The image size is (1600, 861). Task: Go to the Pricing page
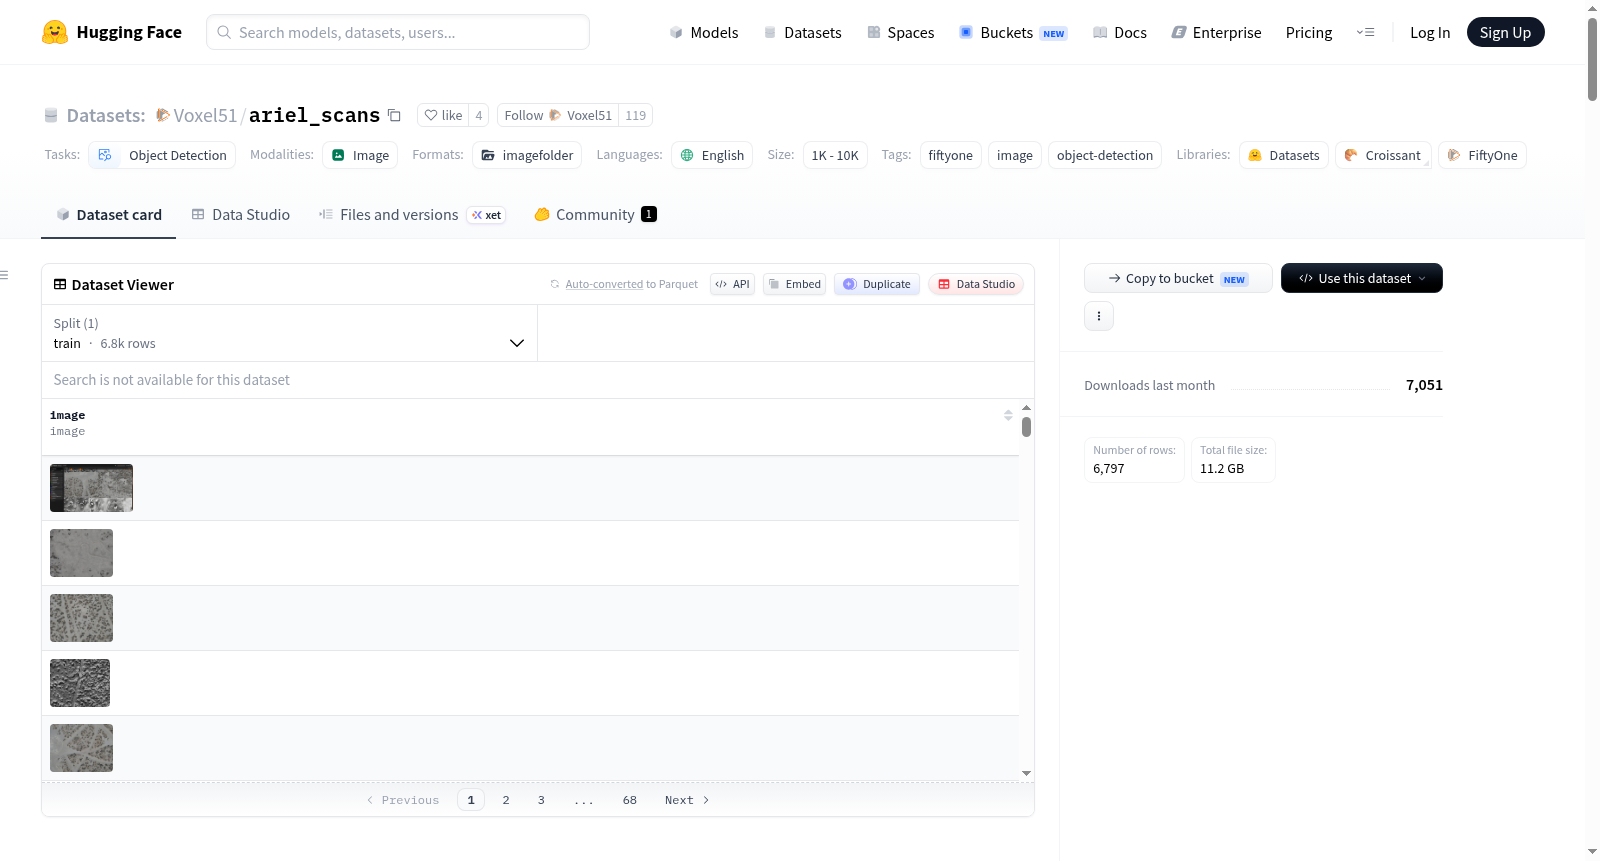(1309, 32)
